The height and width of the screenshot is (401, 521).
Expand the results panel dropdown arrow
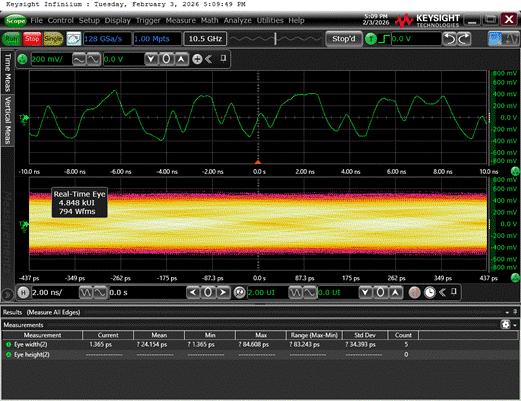[507, 312]
